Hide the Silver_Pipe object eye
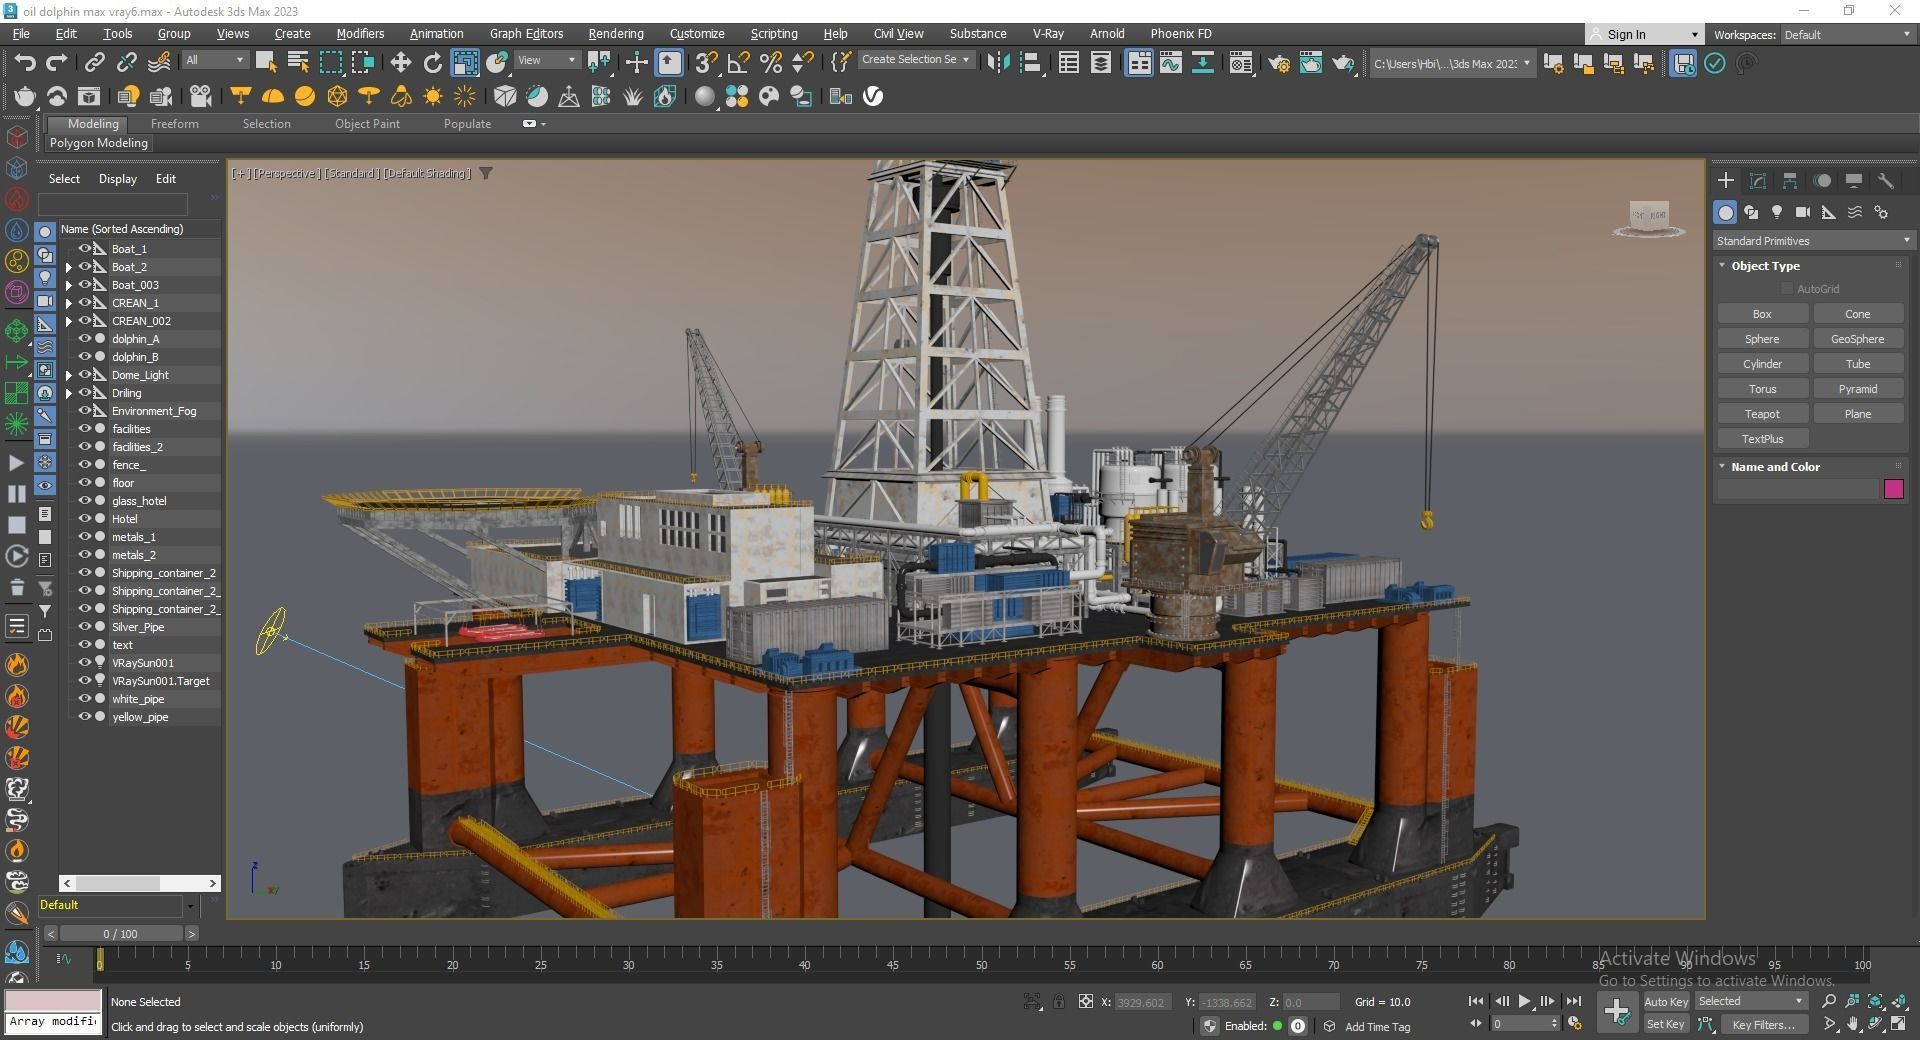1920x1040 pixels. click(85, 627)
